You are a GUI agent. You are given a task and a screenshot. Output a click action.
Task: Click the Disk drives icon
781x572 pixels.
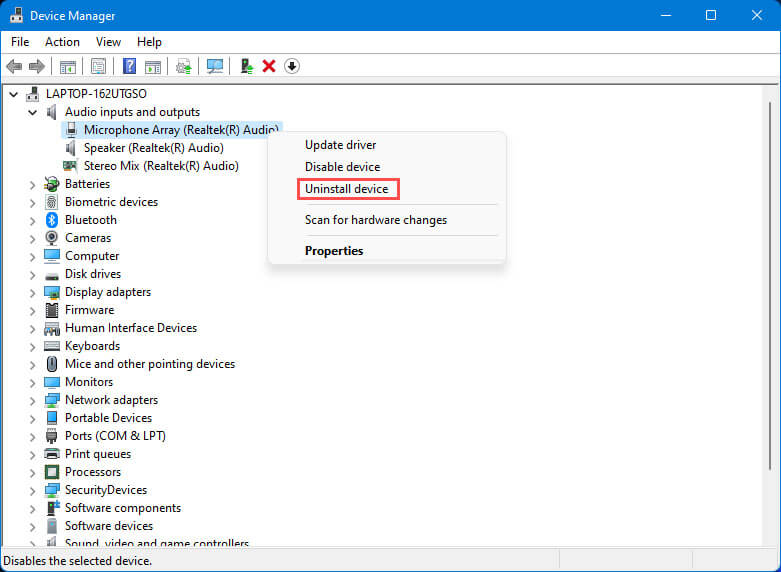tap(52, 275)
